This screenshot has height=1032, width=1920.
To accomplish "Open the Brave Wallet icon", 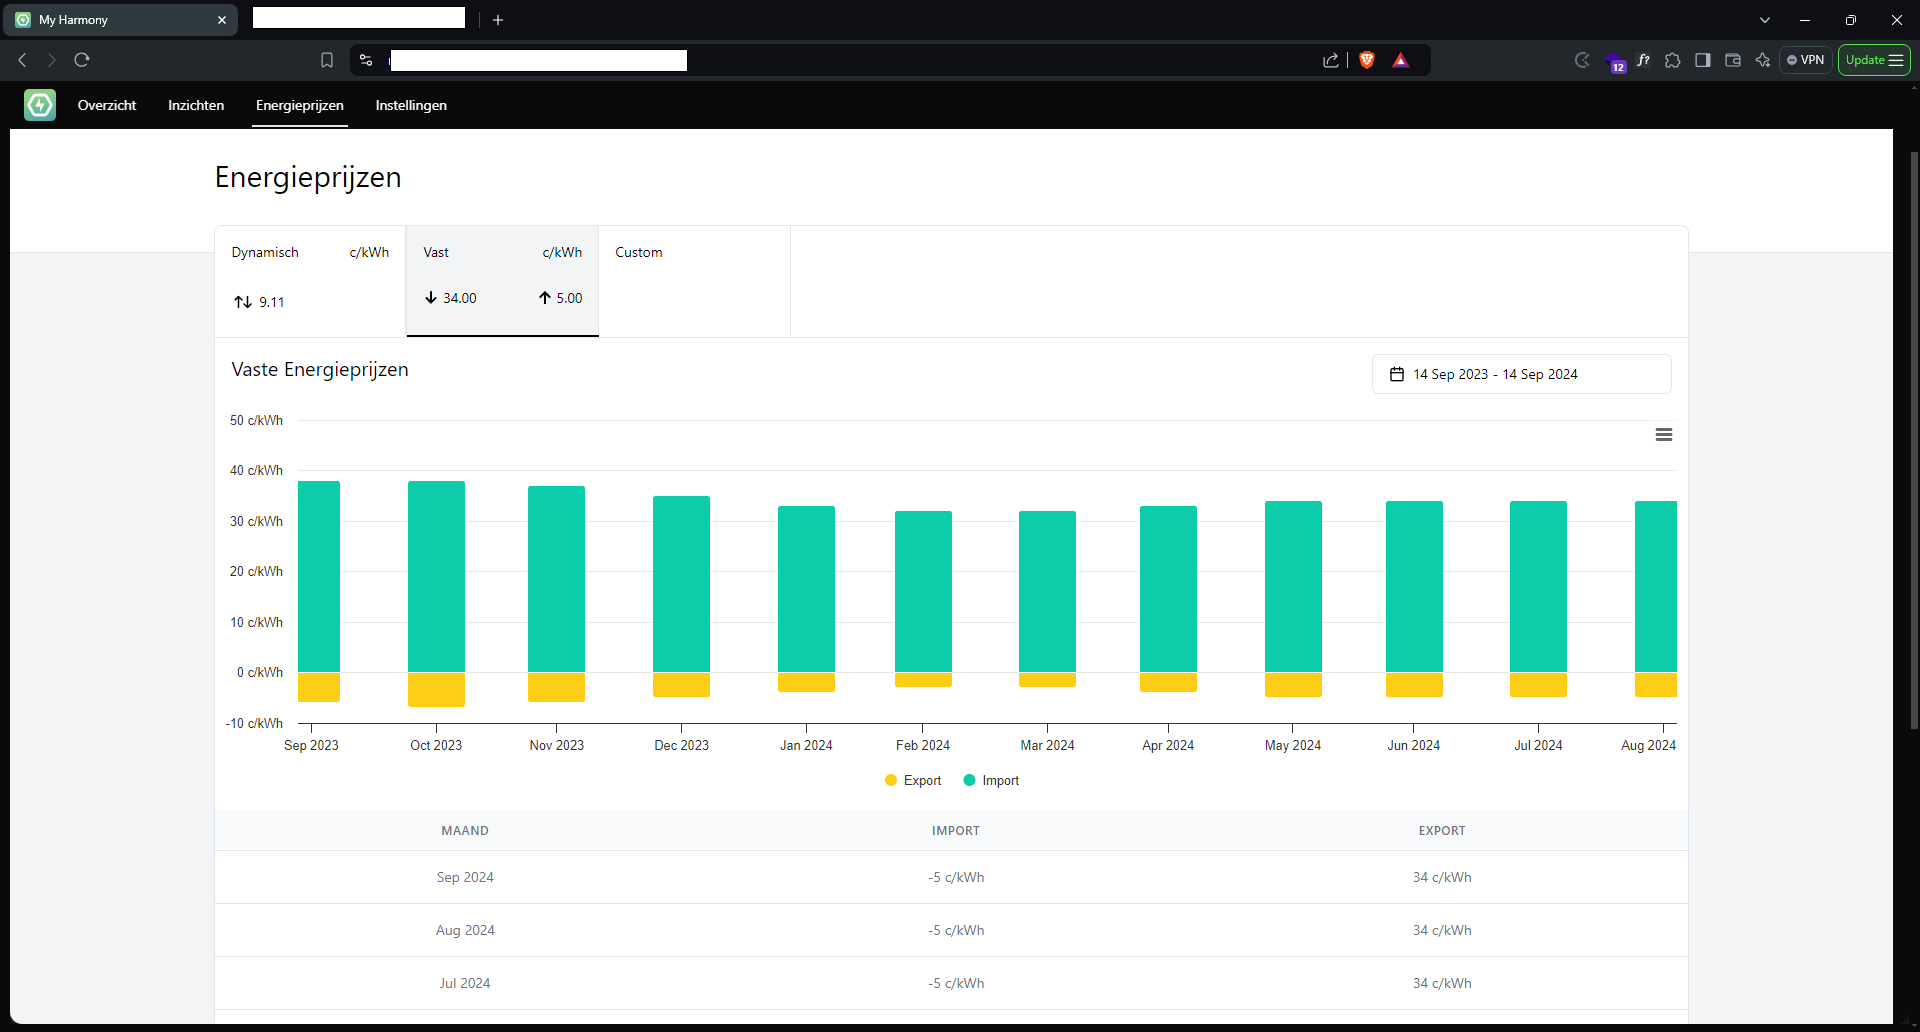I will tap(1733, 60).
